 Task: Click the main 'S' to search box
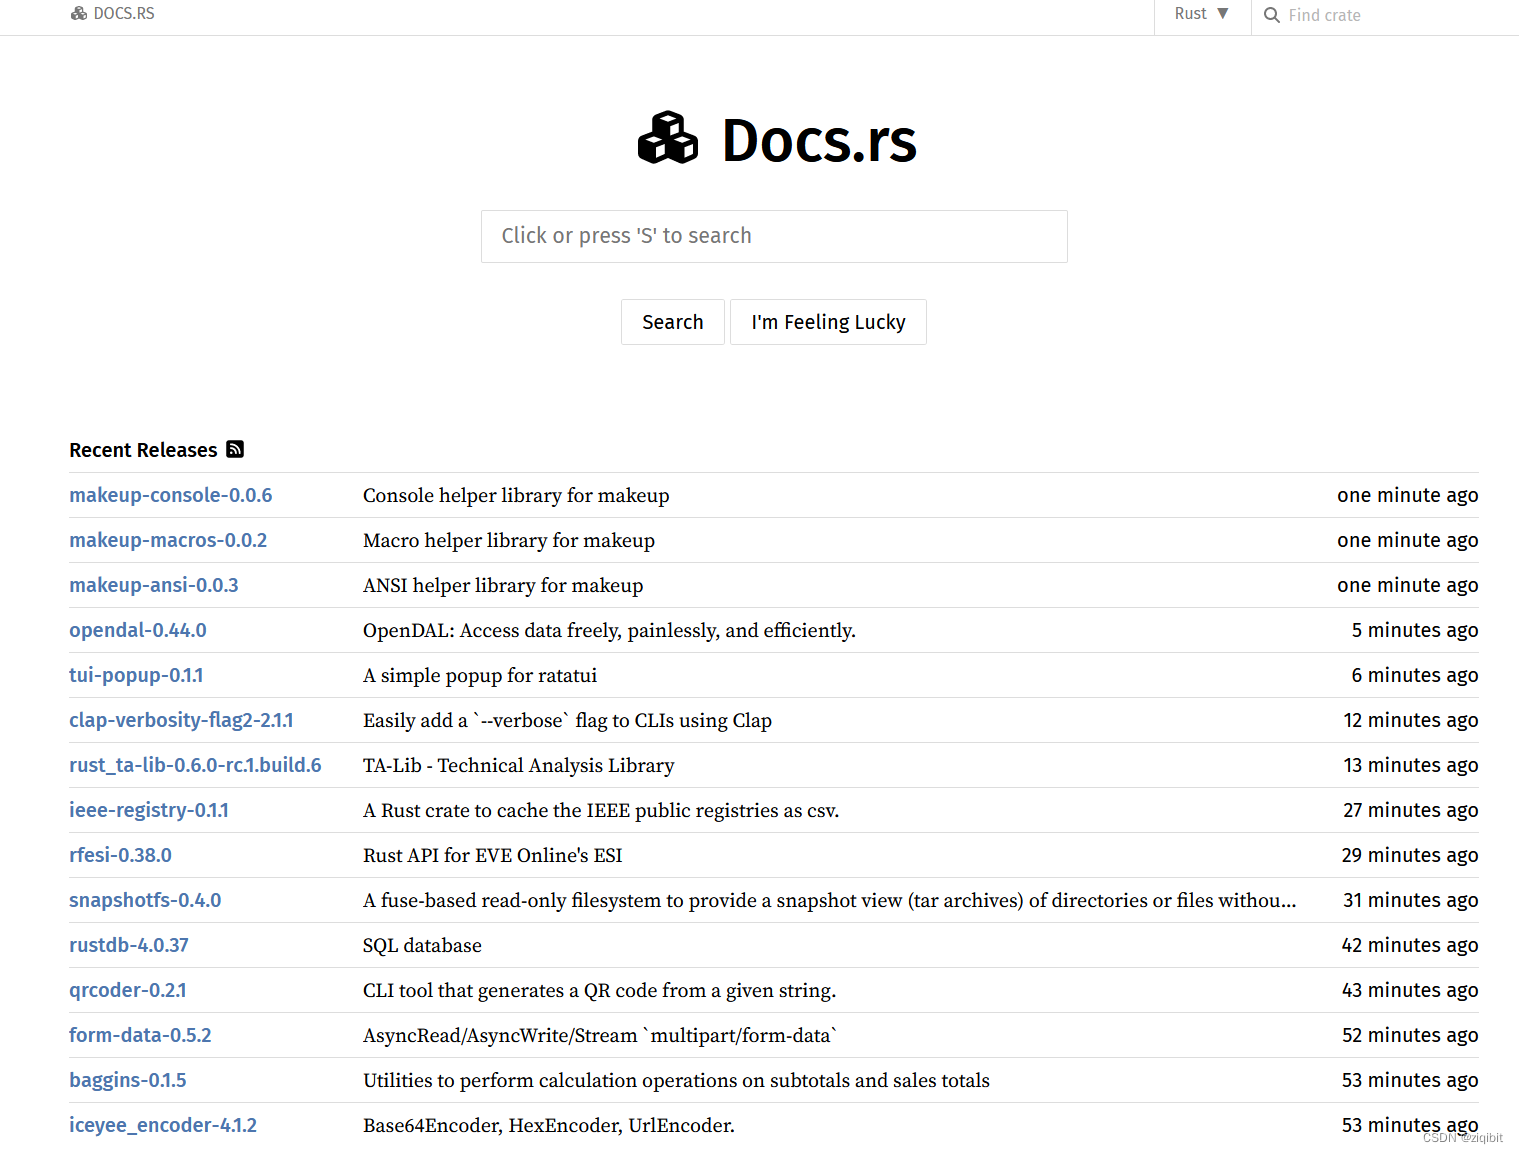(x=774, y=236)
